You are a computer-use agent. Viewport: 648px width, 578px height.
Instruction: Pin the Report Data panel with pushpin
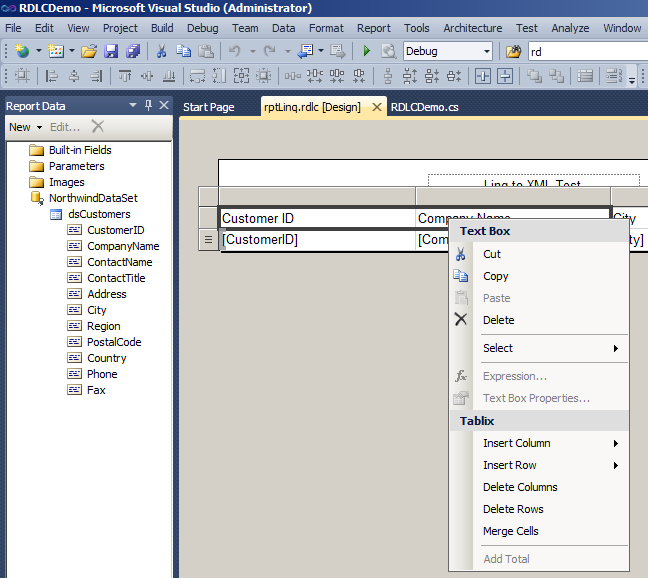148,105
